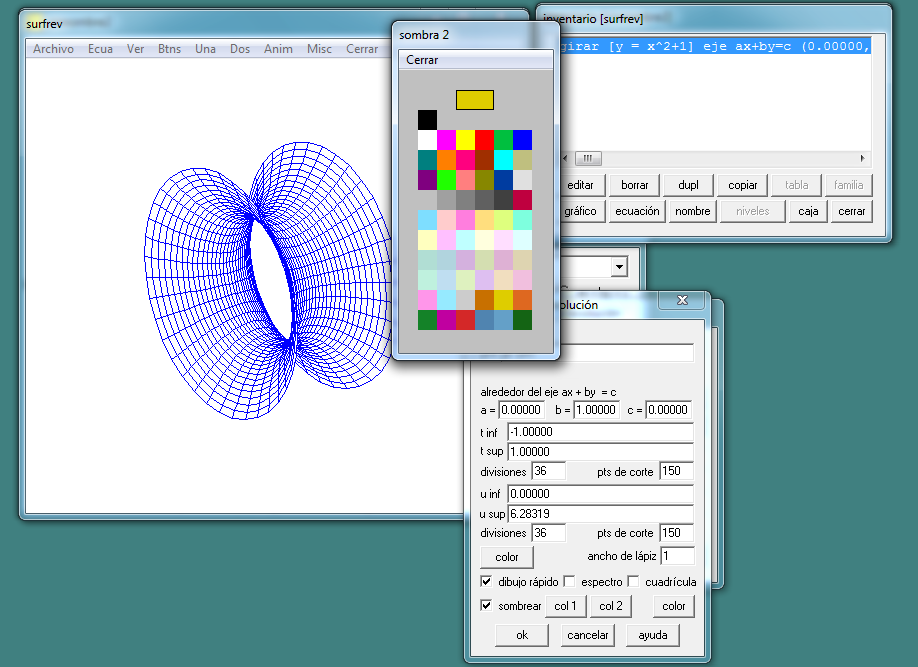Pick the bright blue palette swatch

522,140
